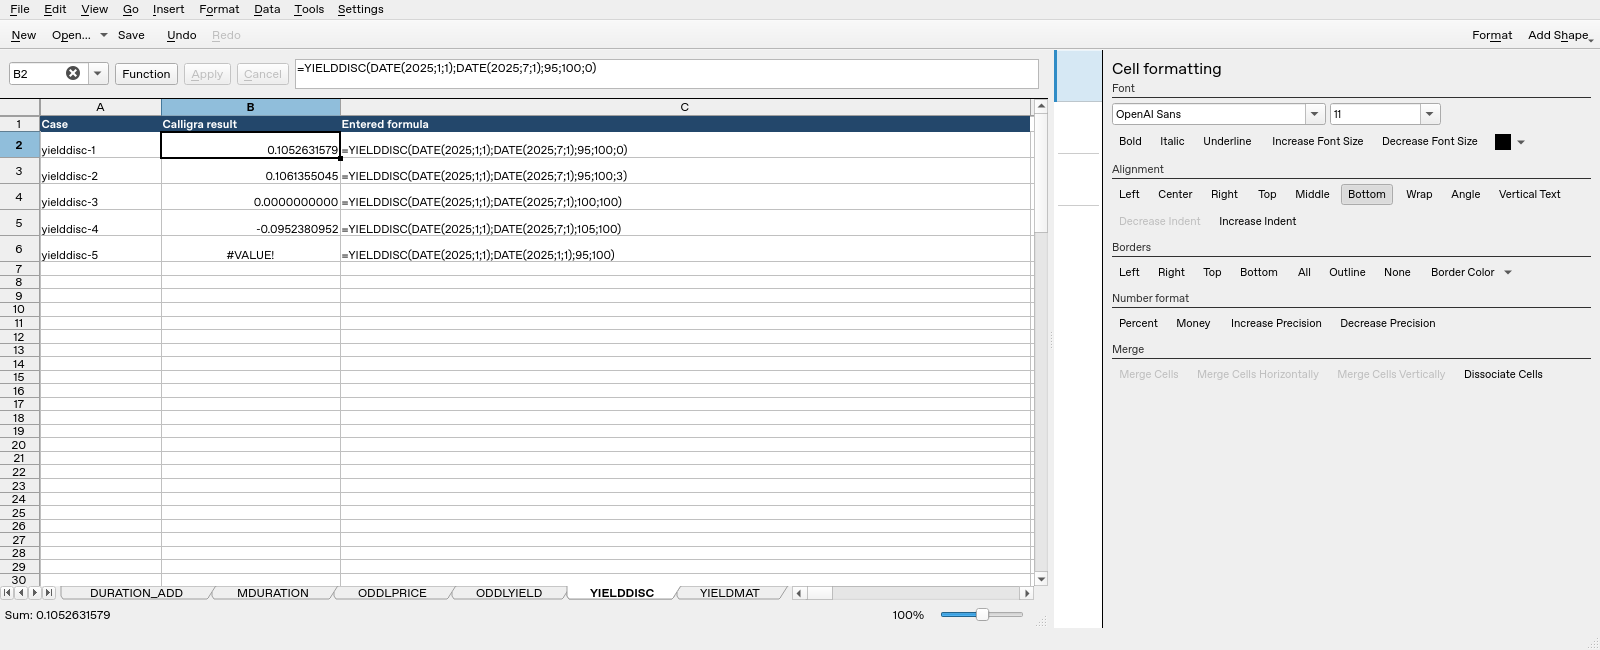This screenshot has height=650, width=1600.
Task: Open the Tools menu
Action: 309,9
